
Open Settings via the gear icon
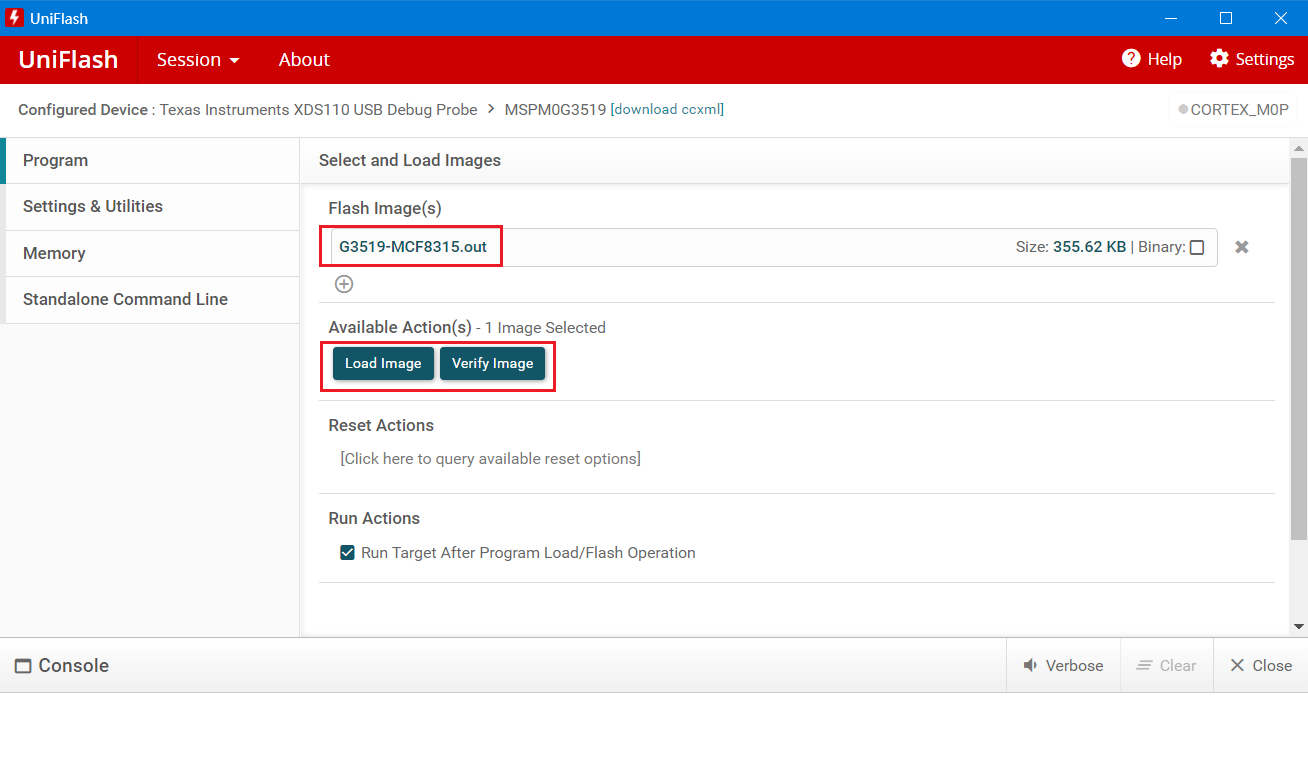tap(1219, 59)
